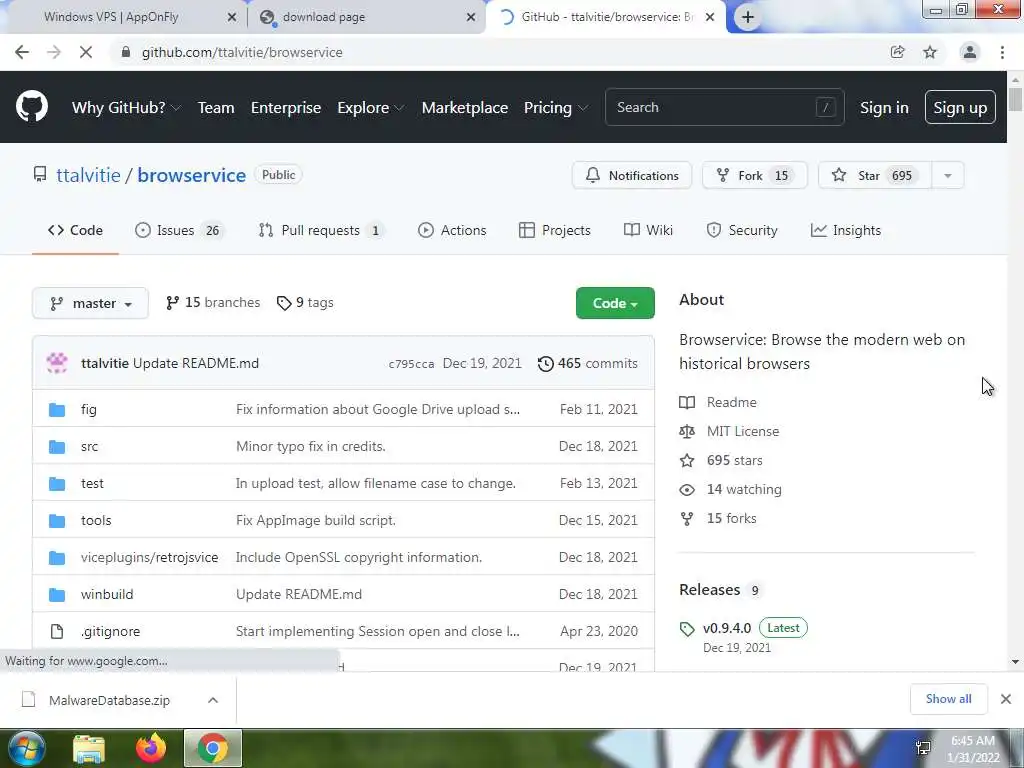
Task: Open a new tab with plus button
Action: click(748, 17)
